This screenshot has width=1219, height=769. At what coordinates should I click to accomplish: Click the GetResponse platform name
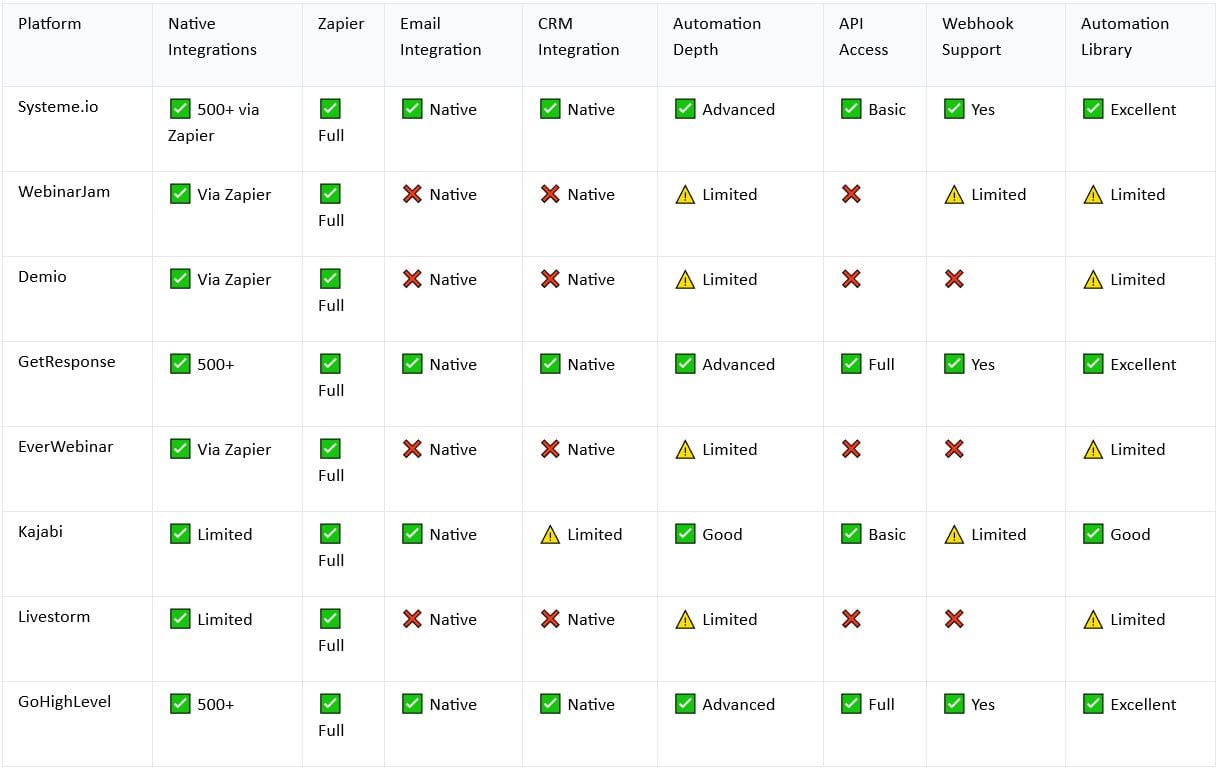(67, 362)
